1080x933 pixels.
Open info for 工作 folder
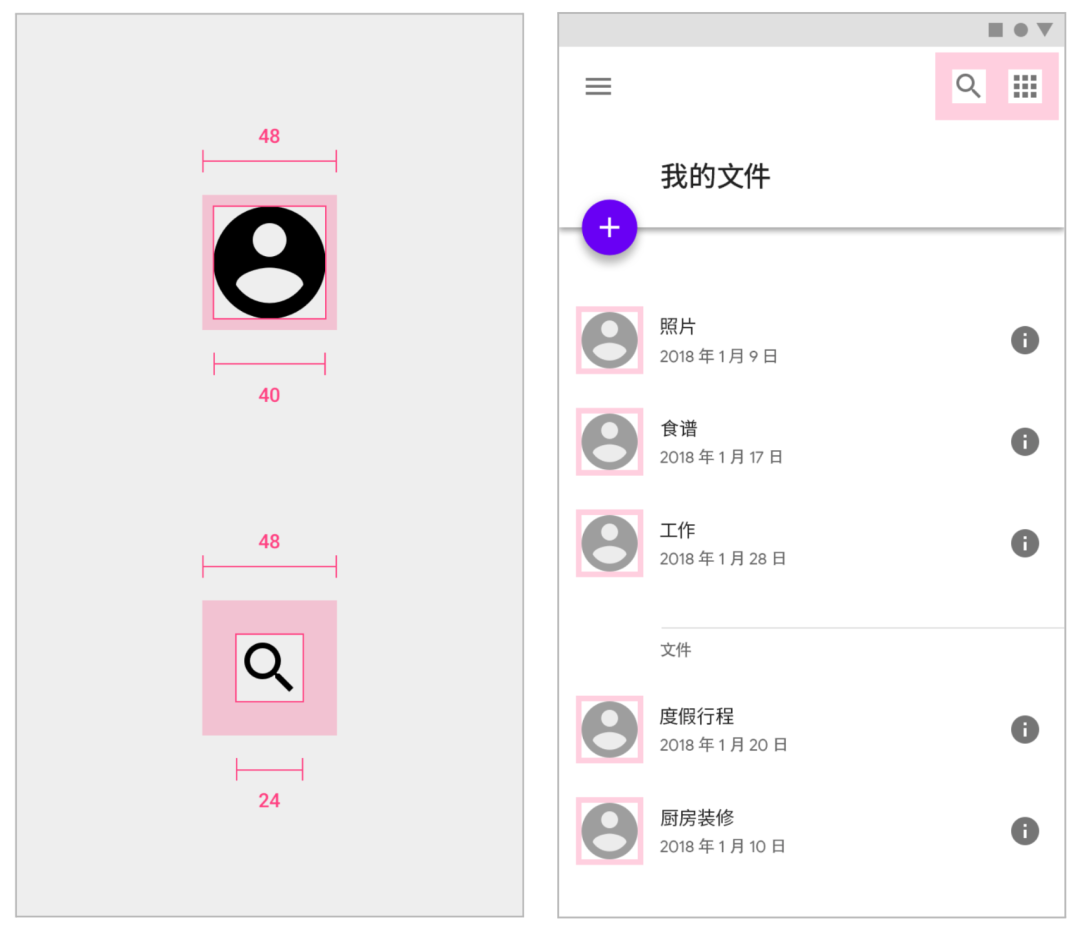point(1024,543)
